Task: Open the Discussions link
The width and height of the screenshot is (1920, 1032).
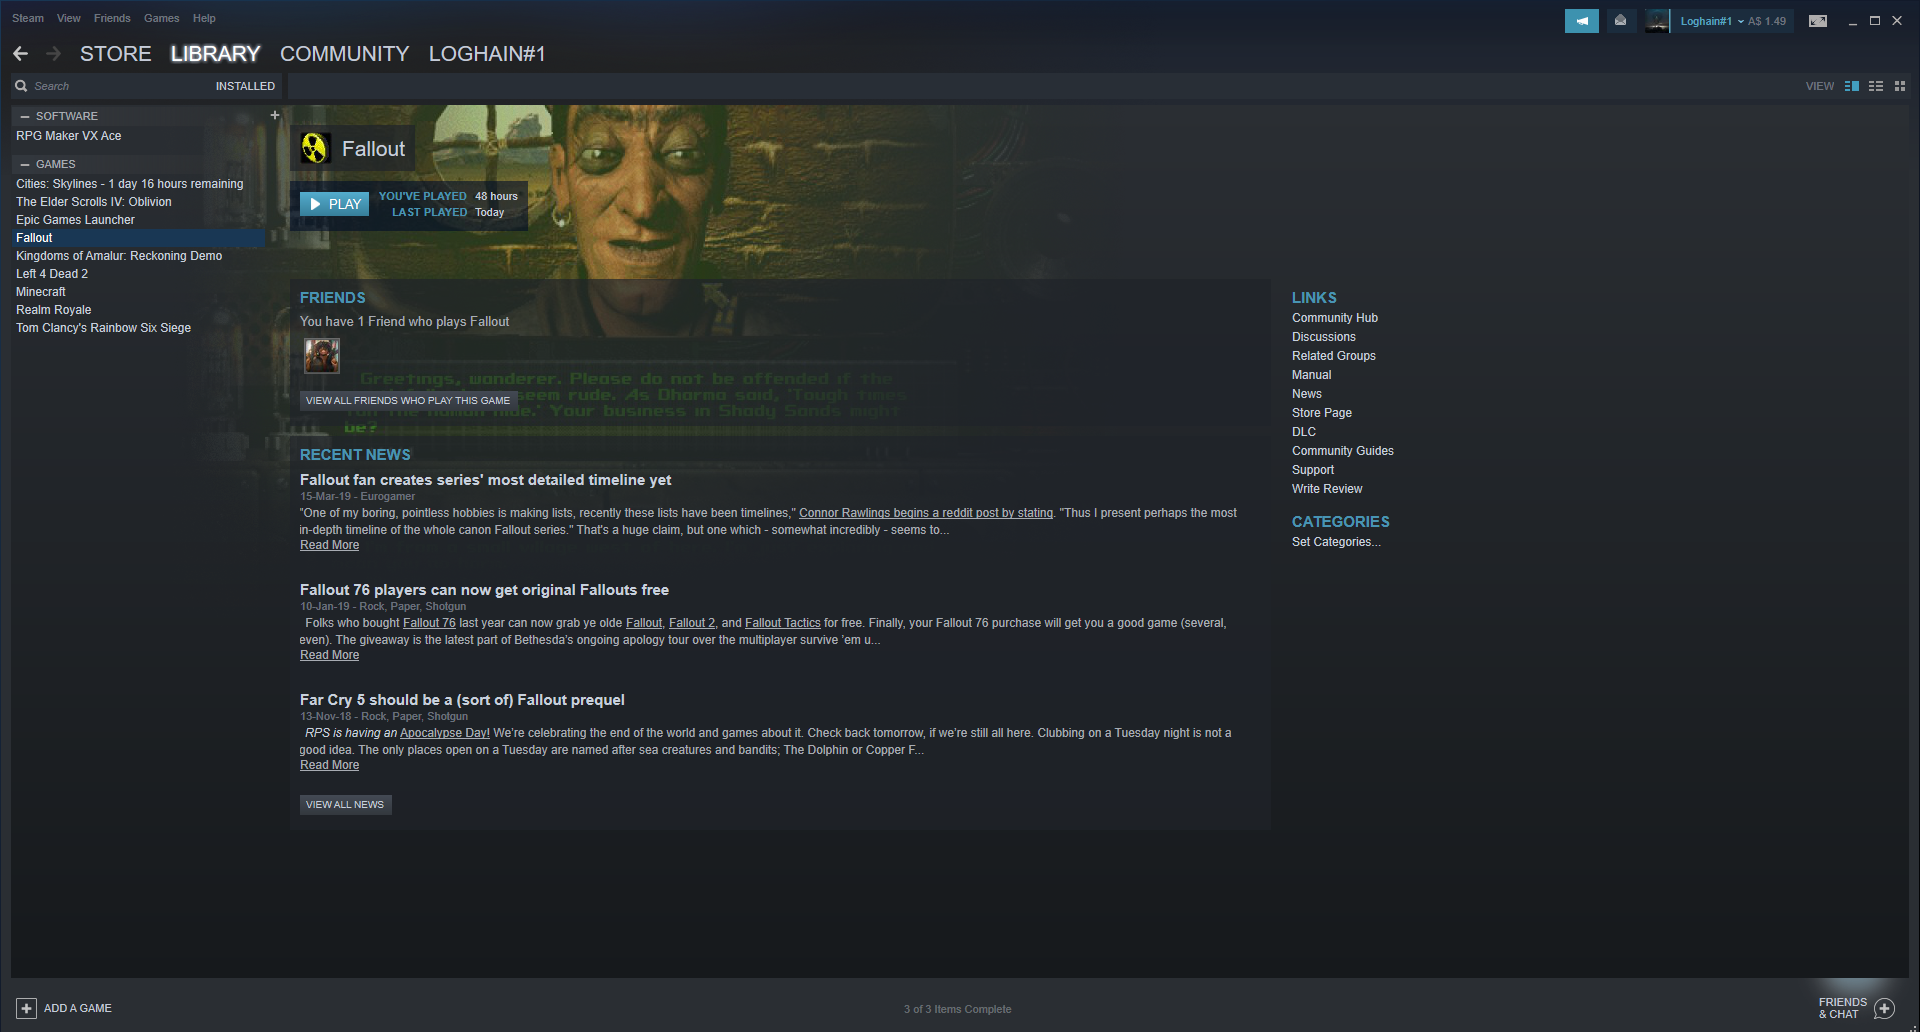Action: click(x=1324, y=337)
